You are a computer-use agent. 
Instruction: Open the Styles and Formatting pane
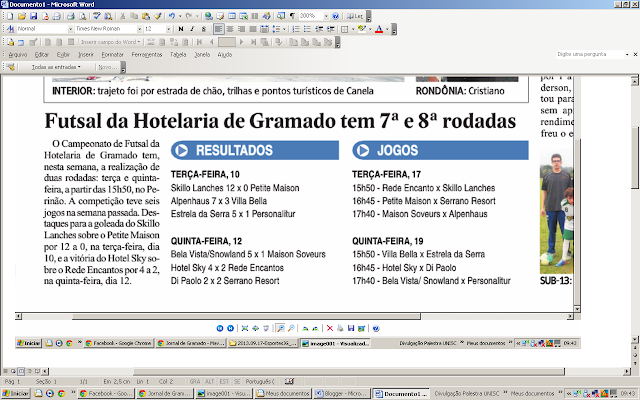(10, 29)
